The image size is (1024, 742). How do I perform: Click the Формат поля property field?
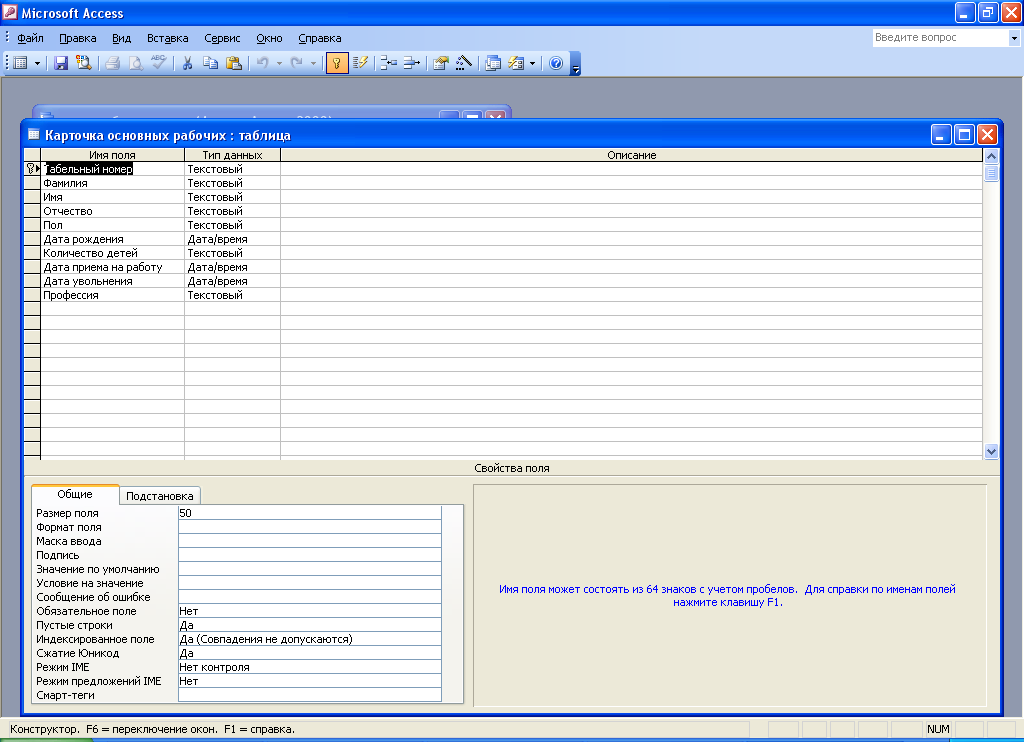310,527
